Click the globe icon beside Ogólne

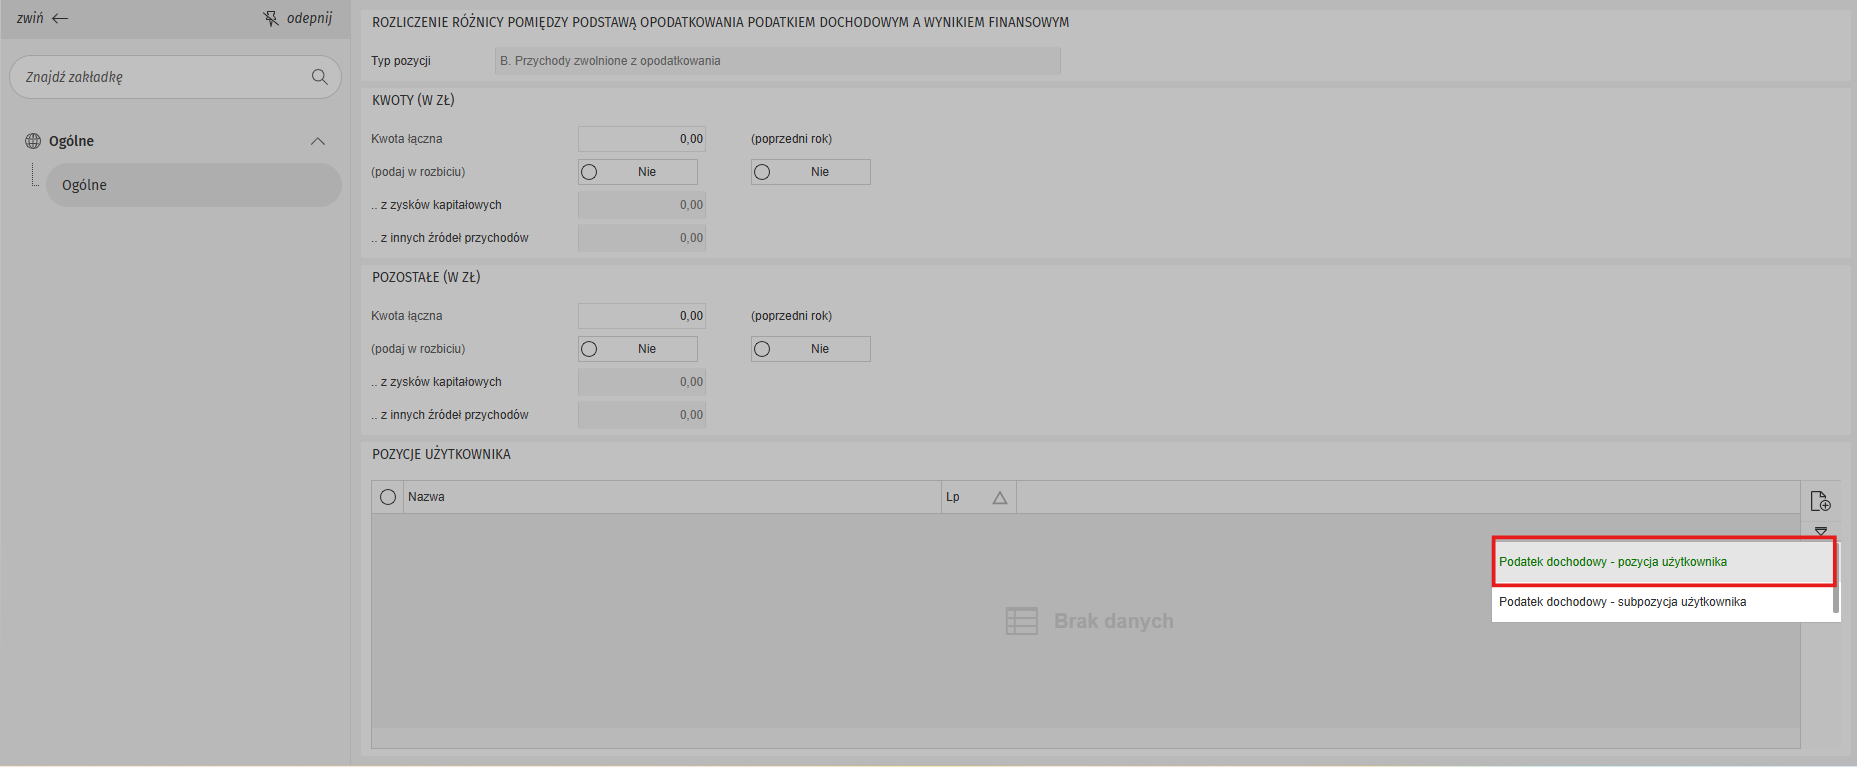pyautogui.click(x=33, y=141)
